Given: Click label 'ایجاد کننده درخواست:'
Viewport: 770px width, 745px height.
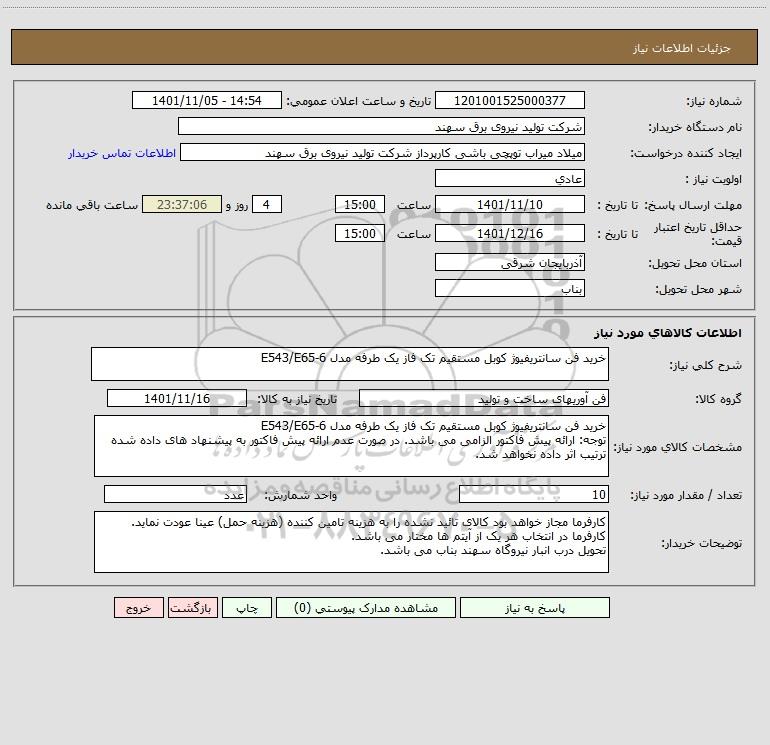Looking at the screenshot, I should click(x=686, y=154).
